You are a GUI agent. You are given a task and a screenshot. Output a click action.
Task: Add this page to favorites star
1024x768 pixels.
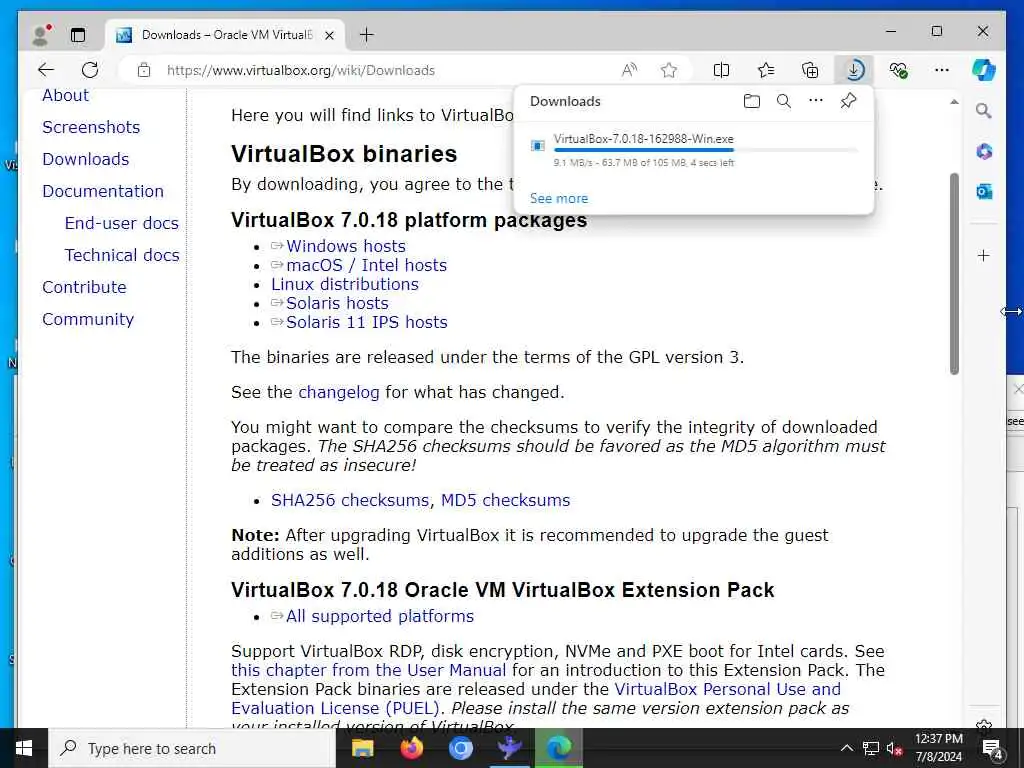click(x=668, y=70)
